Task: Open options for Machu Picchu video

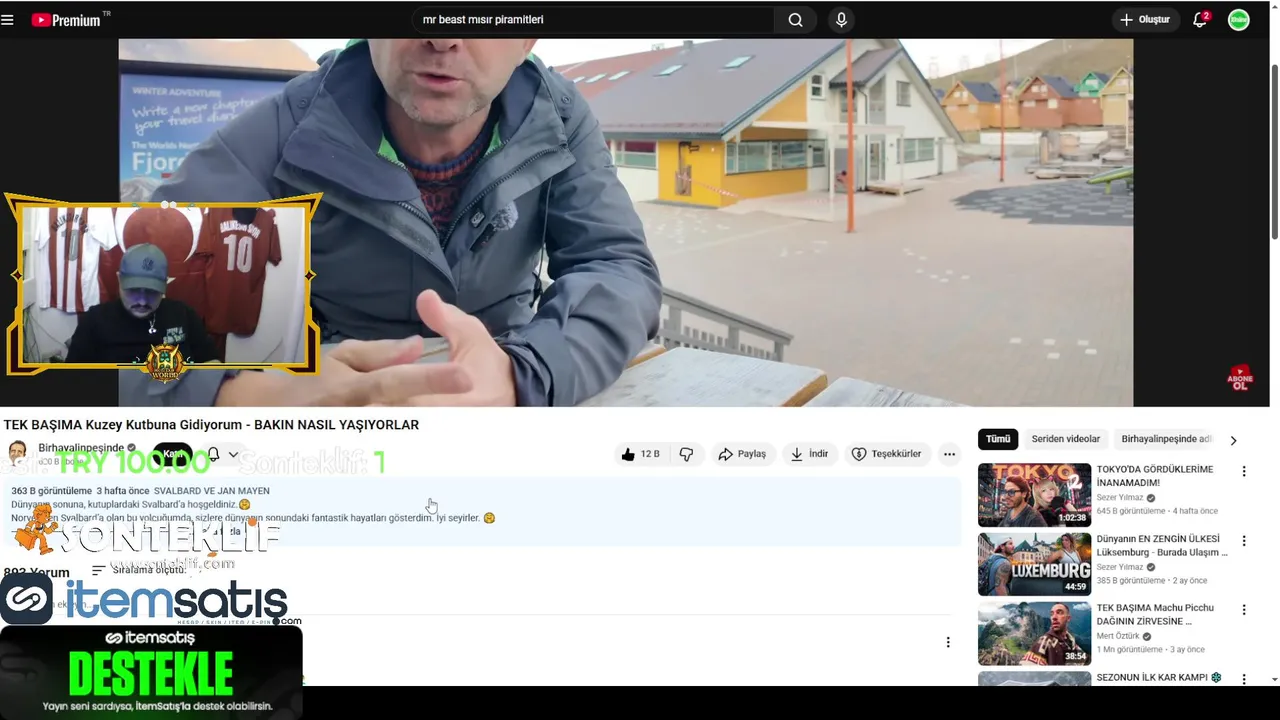Action: click(x=1244, y=609)
